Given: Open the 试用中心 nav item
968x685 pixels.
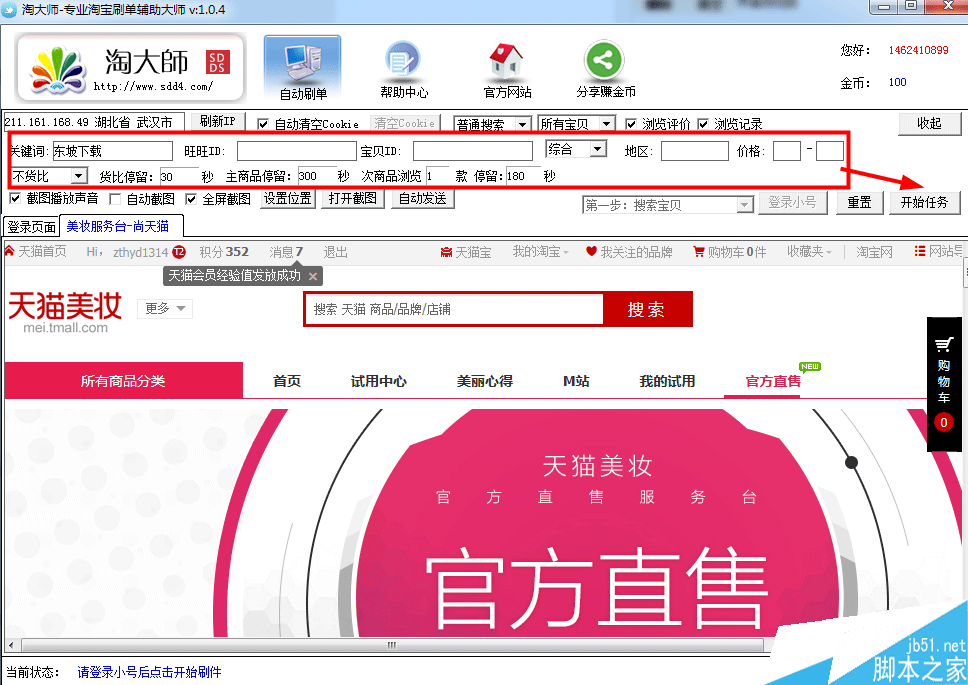Looking at the screenshot, I should (x=378, y=381).
